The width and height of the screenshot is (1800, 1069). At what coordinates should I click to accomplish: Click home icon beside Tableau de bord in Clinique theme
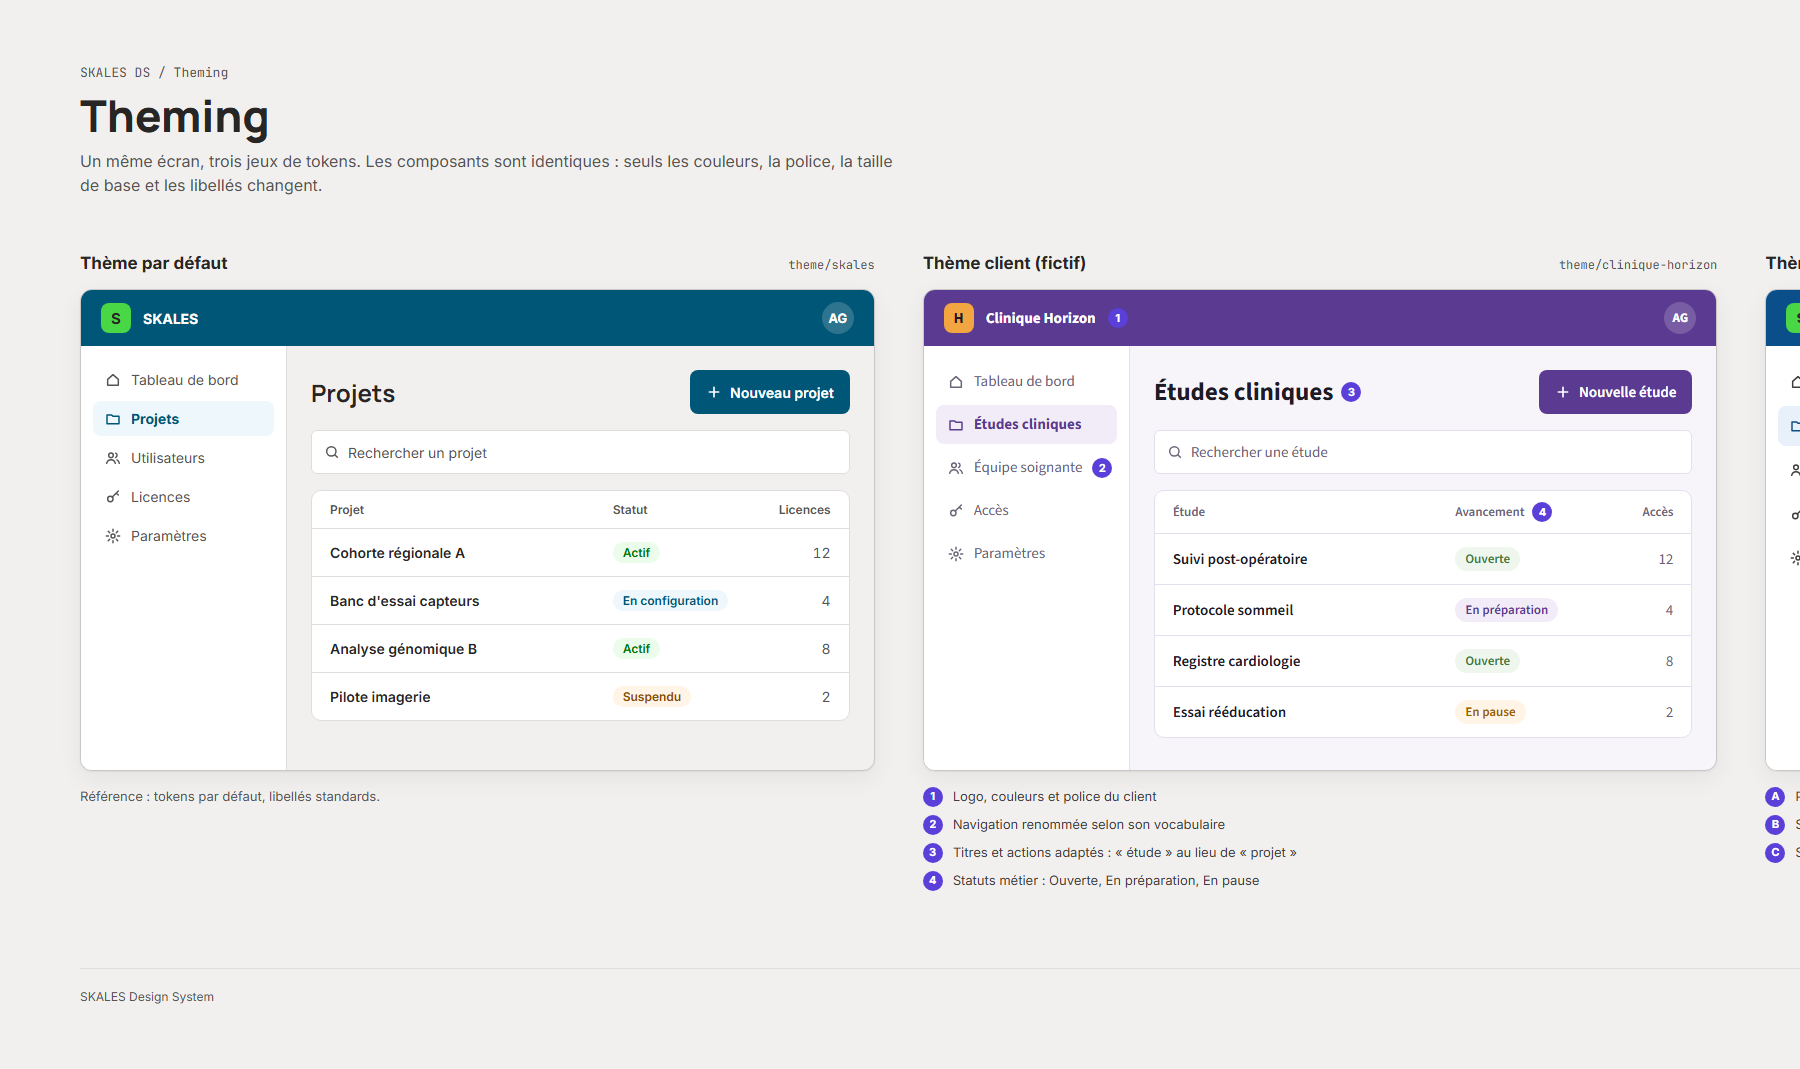click(x=956, y=382)
